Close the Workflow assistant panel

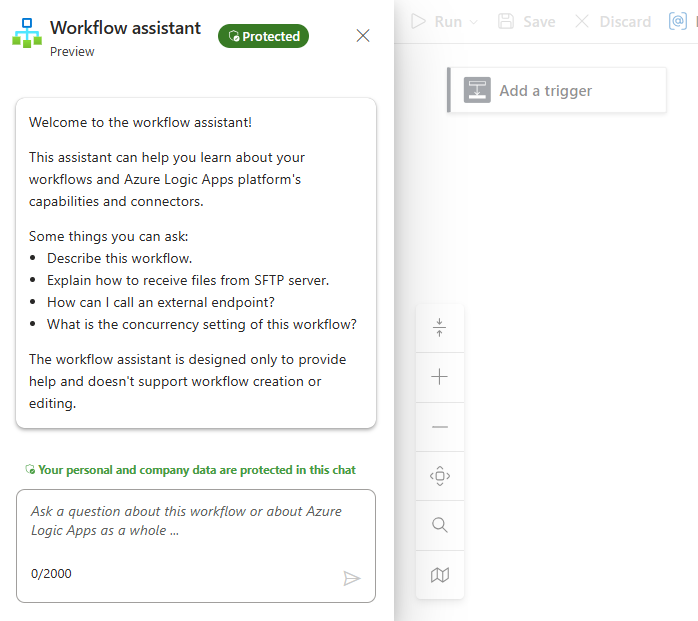point(363,36)
